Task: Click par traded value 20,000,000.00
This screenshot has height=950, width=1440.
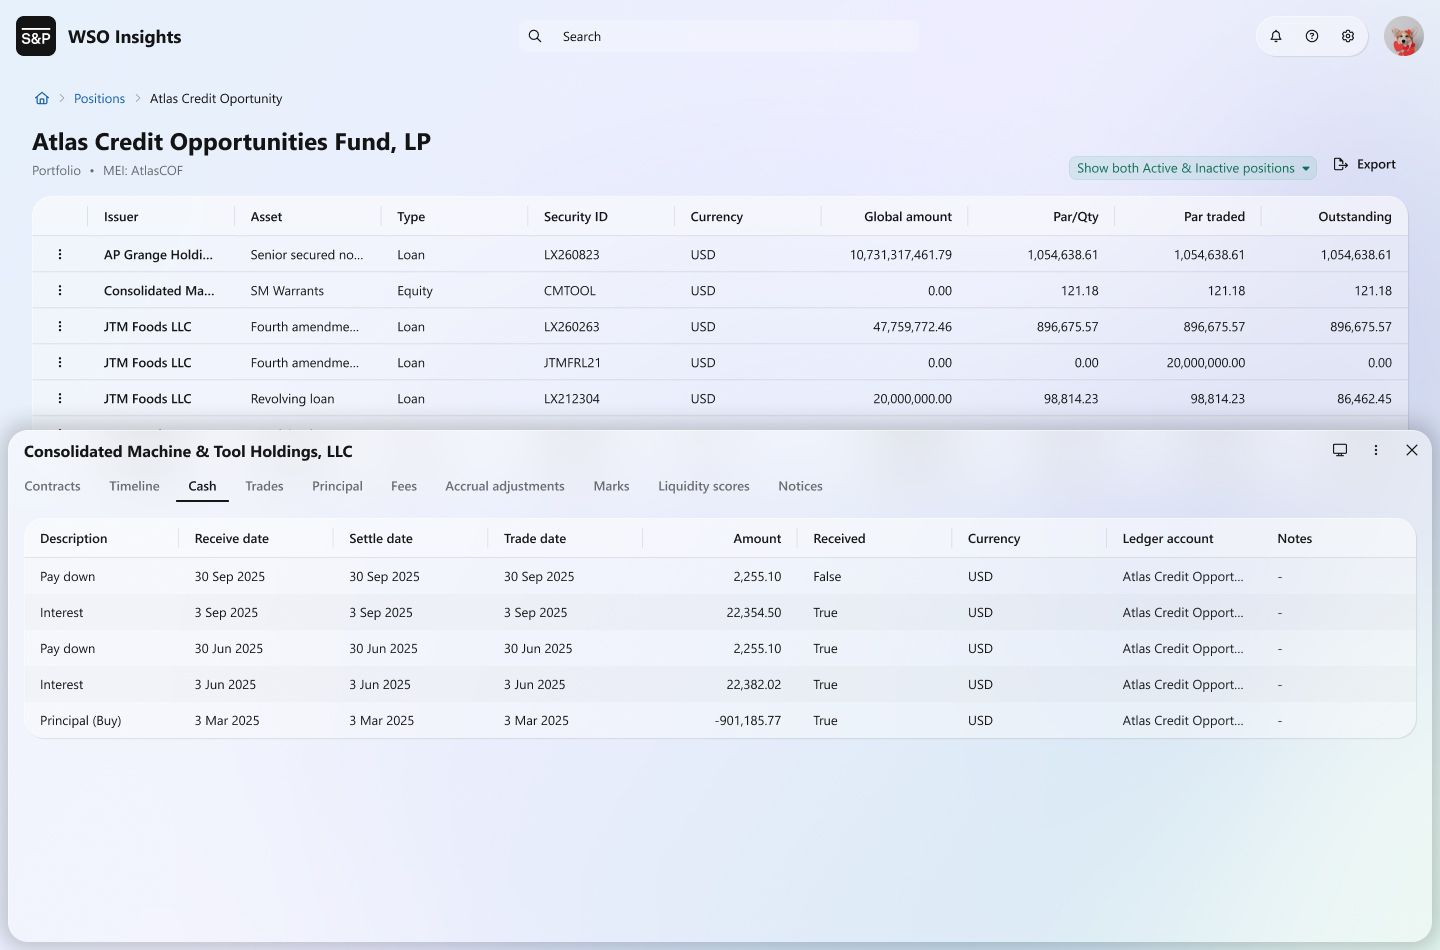Action: click(x=1206, y=363)
